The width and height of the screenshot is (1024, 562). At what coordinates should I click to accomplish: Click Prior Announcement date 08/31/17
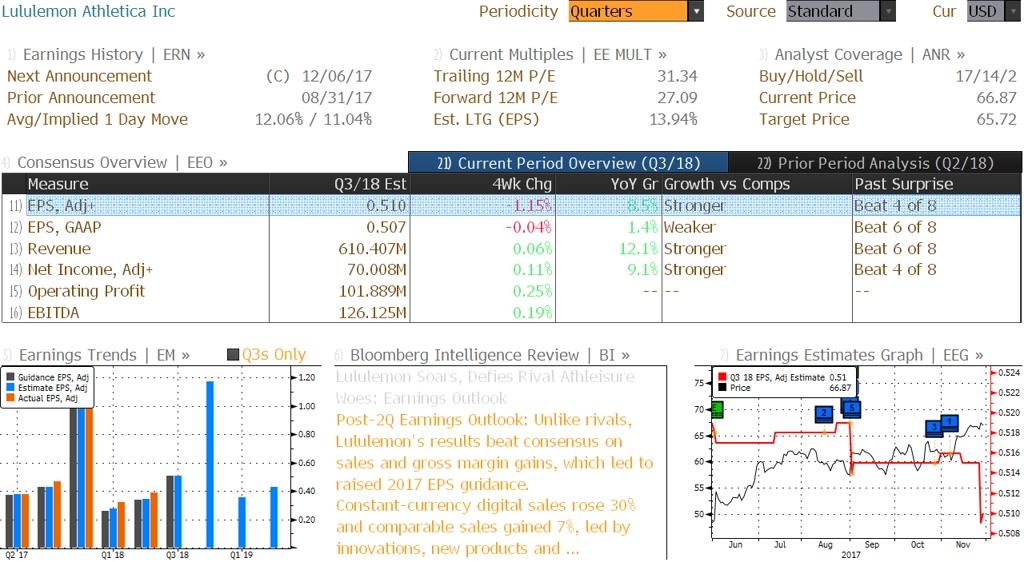tap(336, 98)
